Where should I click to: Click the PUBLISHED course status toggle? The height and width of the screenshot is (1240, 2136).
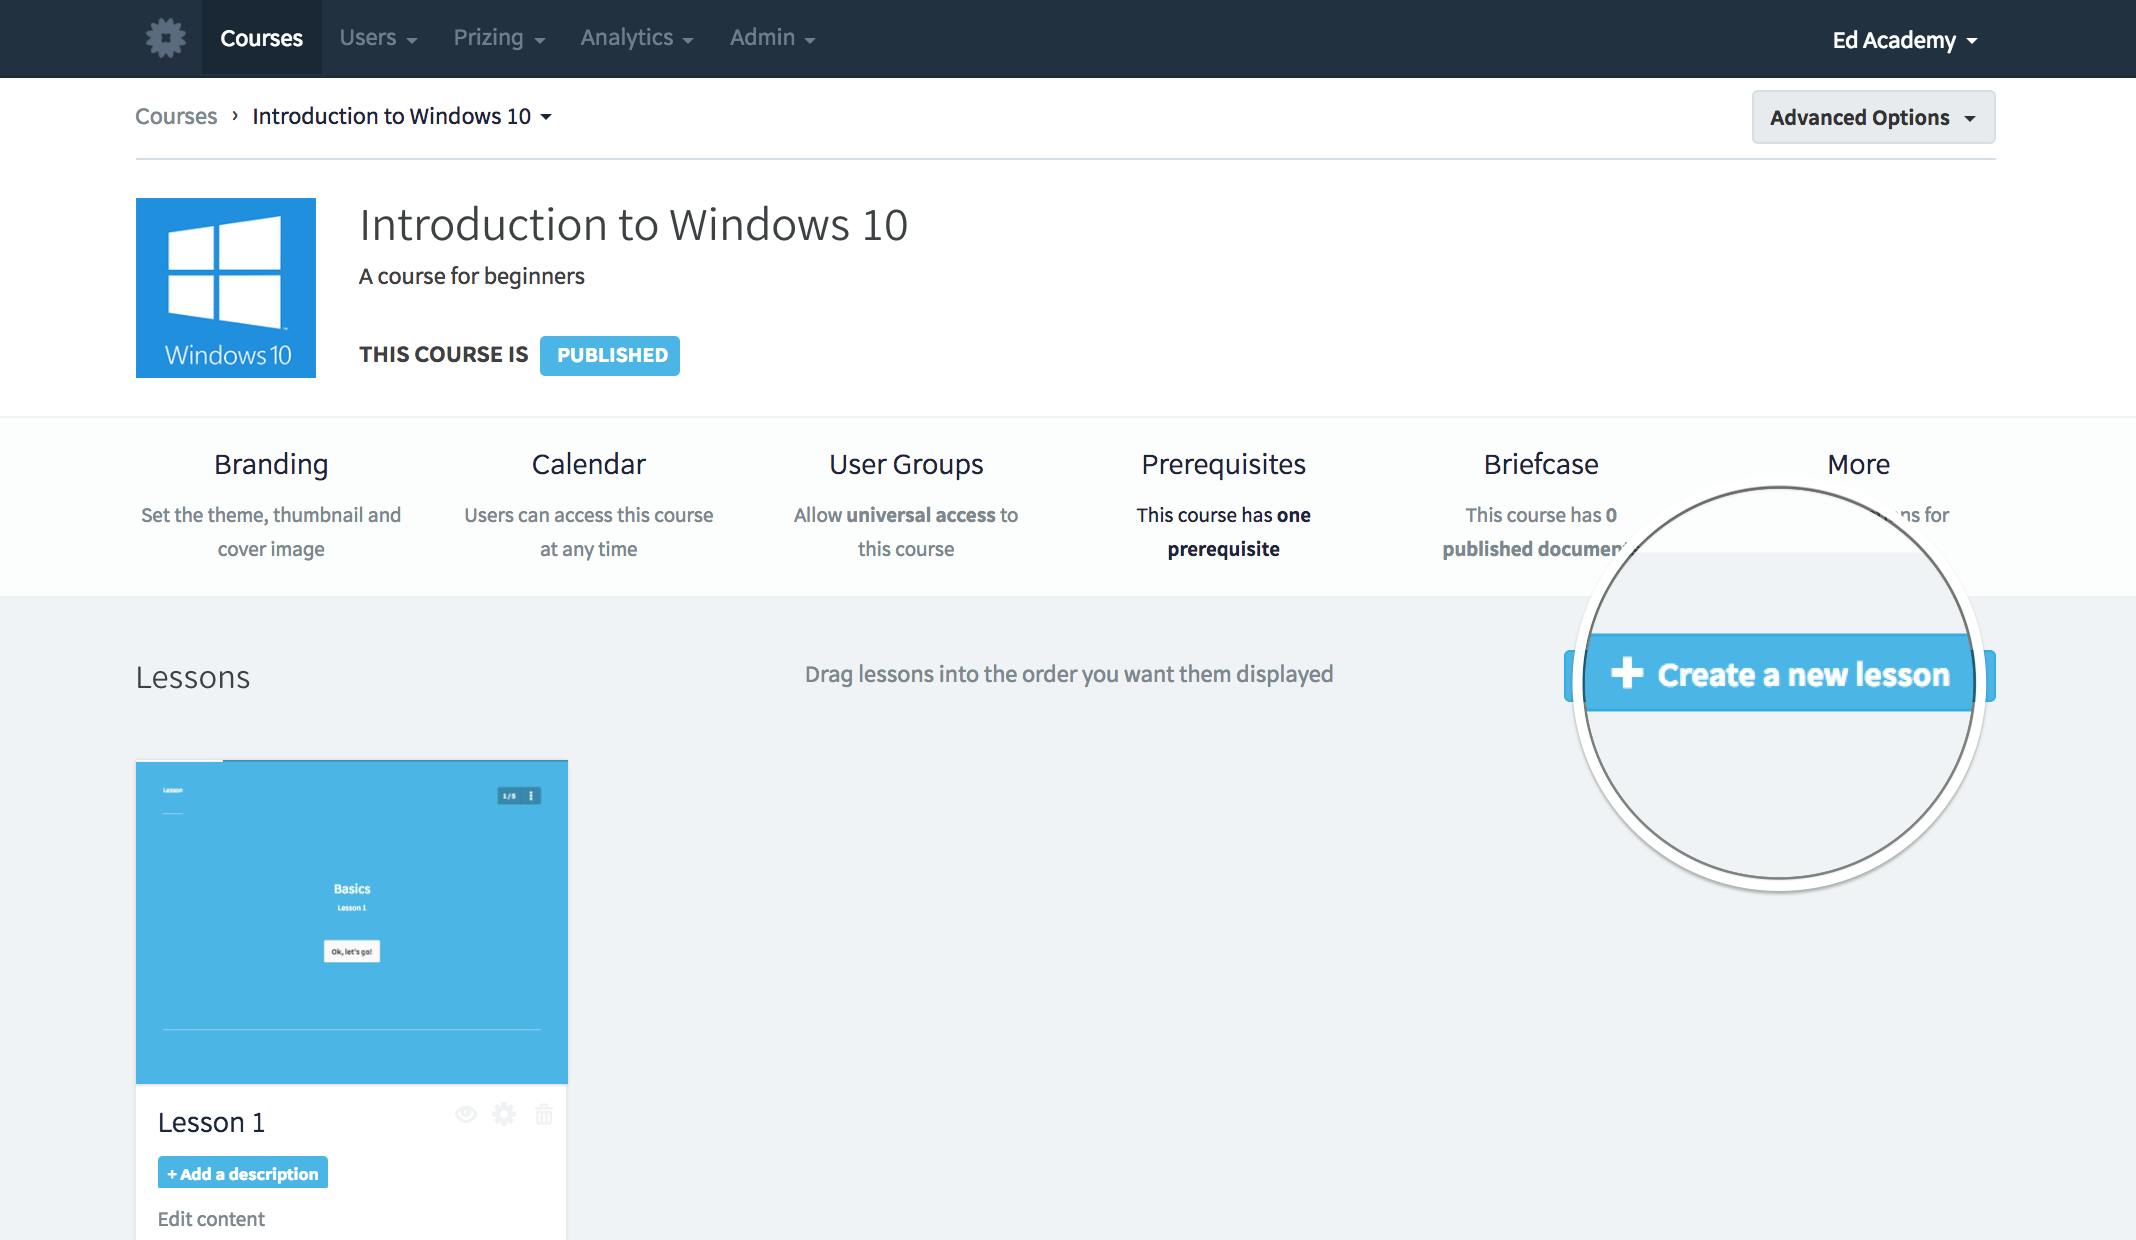610,353
